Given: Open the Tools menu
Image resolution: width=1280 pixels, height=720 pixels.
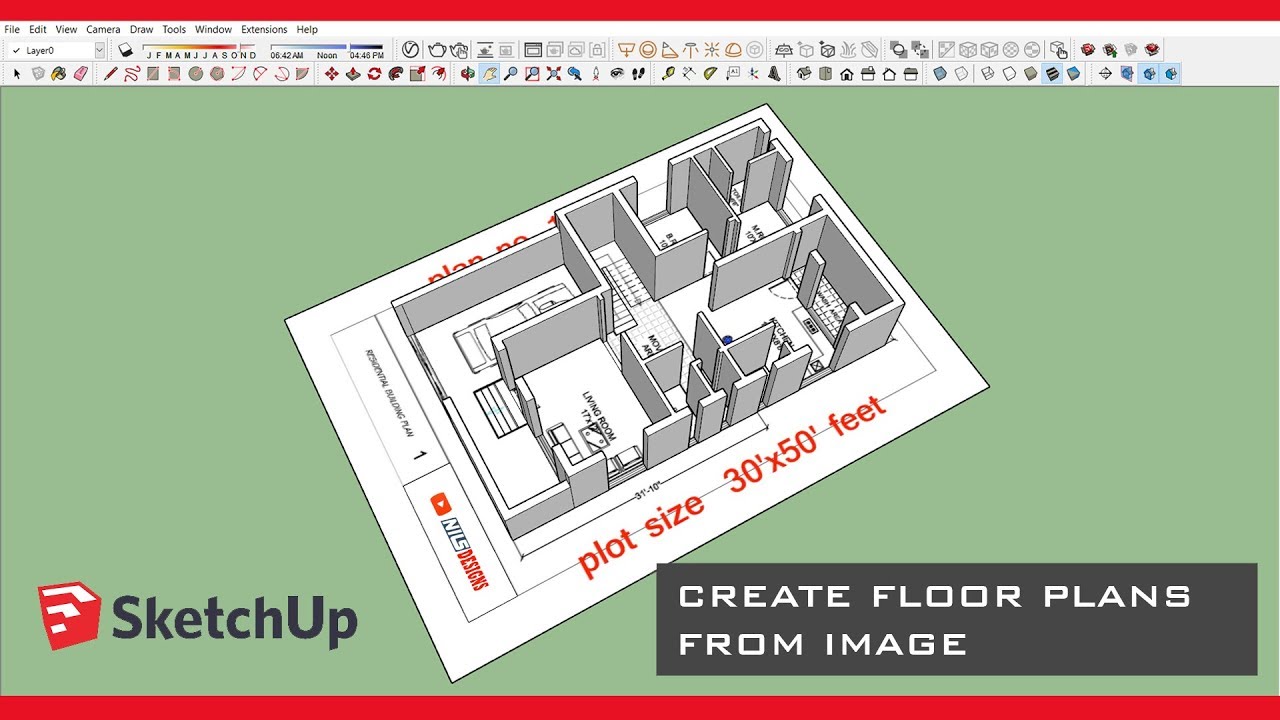Looking at the screenshot, I should 174,30.
